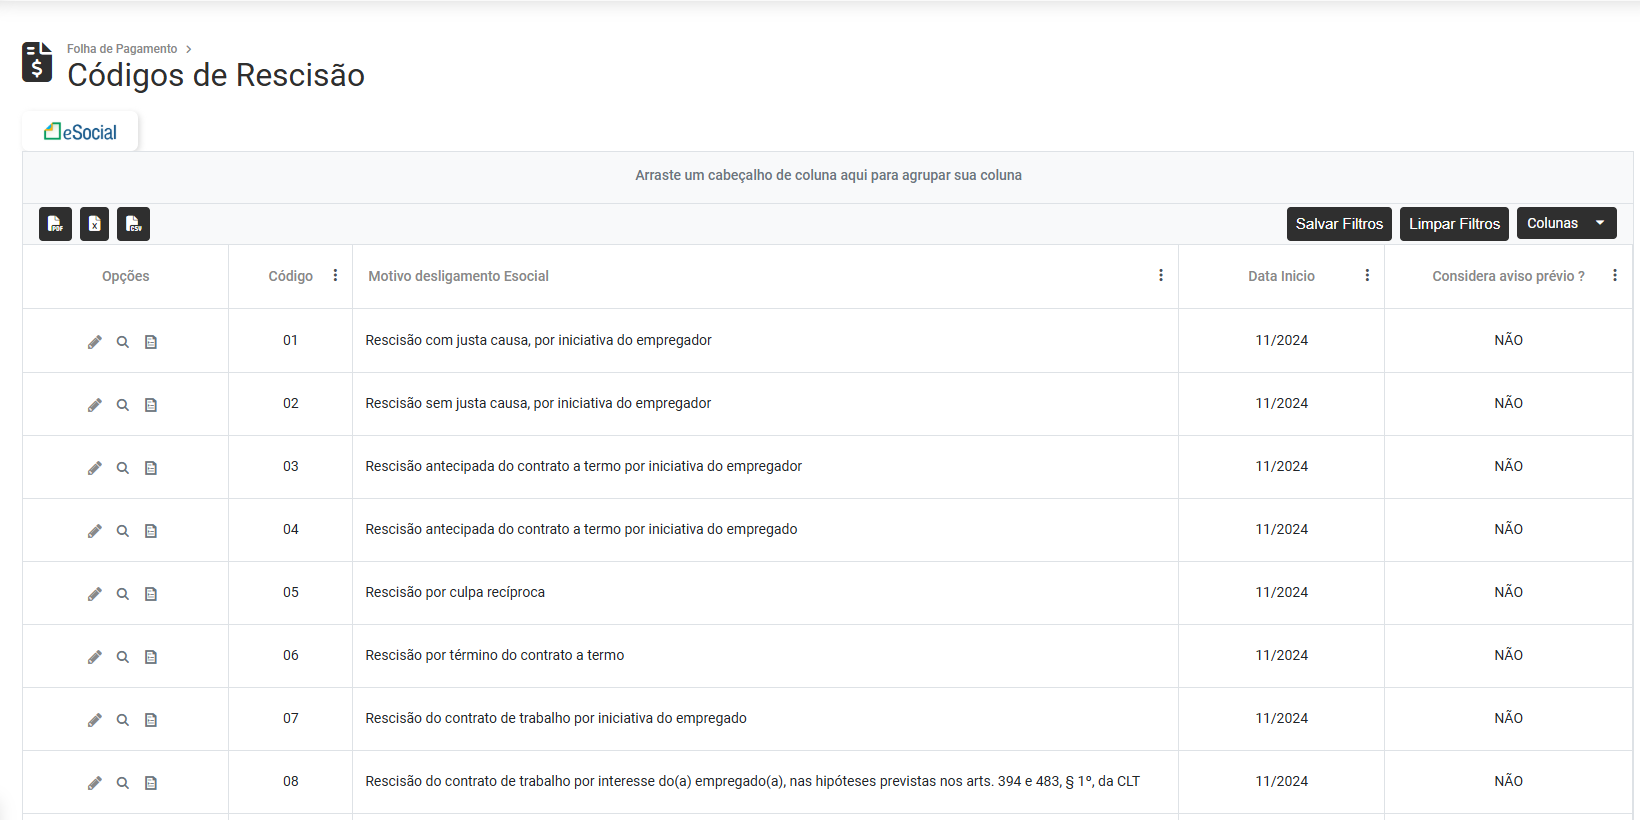Open Data Inicio column options menu

(1367, 276)
